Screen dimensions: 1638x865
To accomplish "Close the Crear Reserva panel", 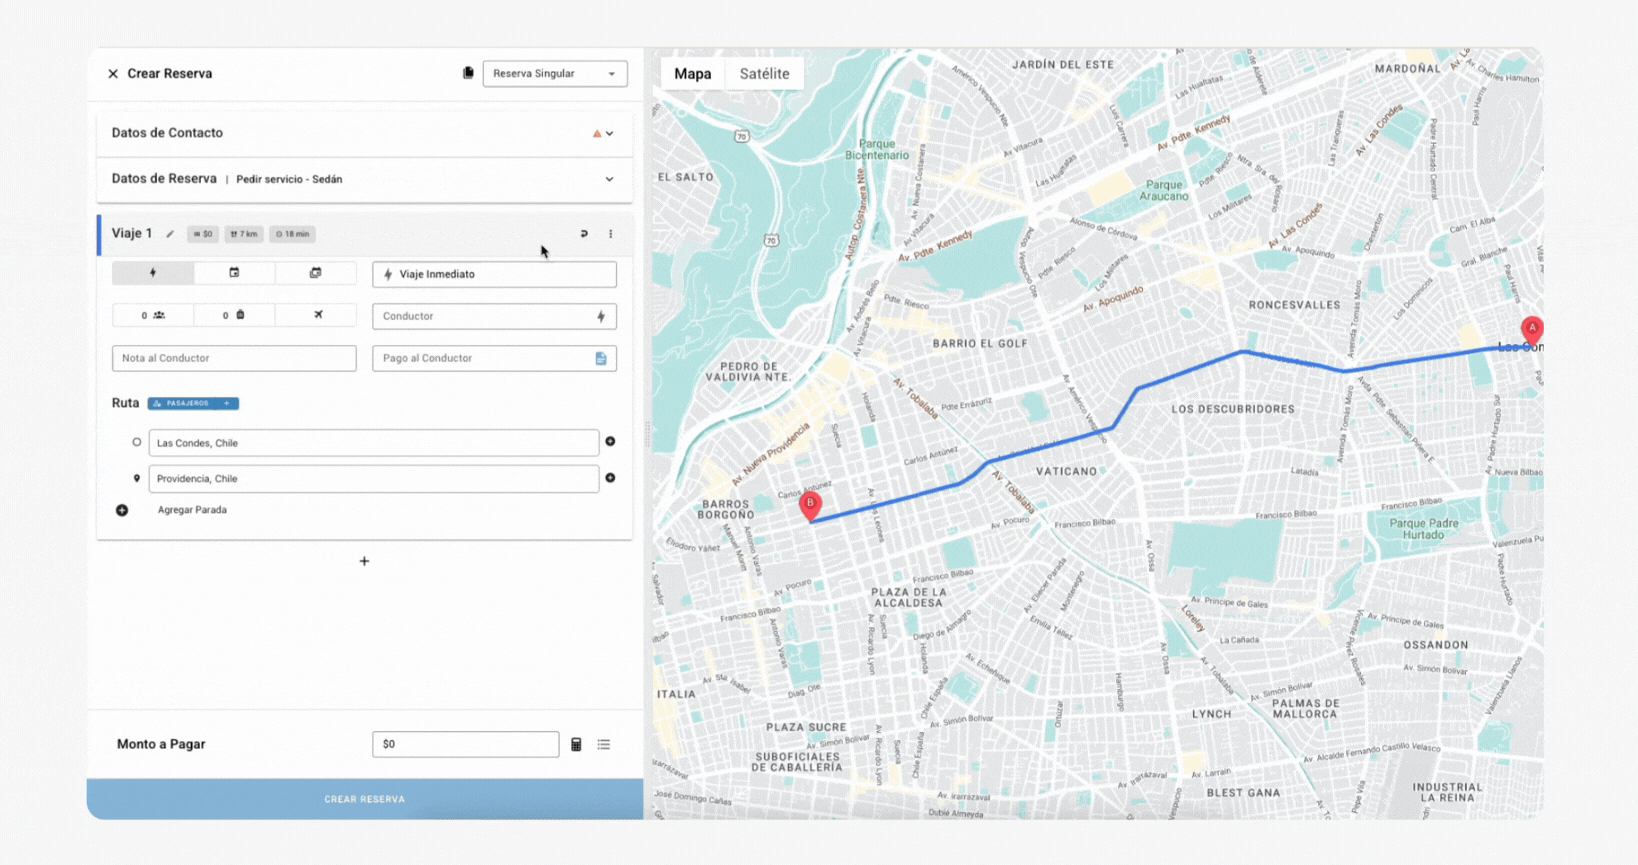I will click(113, 74).
